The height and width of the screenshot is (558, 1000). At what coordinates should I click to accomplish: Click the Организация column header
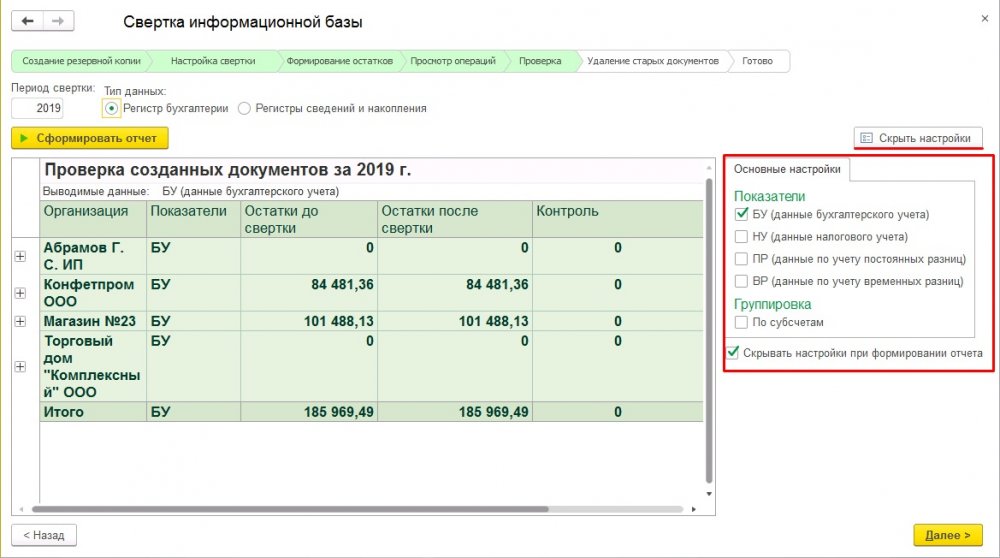click(93, 219)
